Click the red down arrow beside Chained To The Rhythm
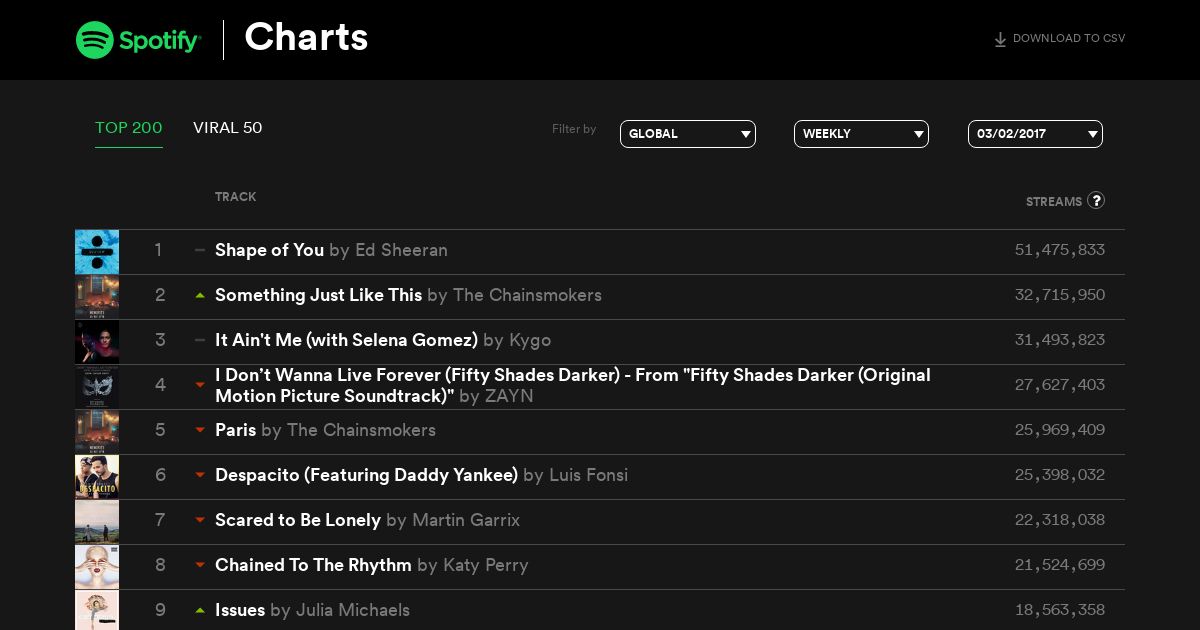 tap(200, 565)
